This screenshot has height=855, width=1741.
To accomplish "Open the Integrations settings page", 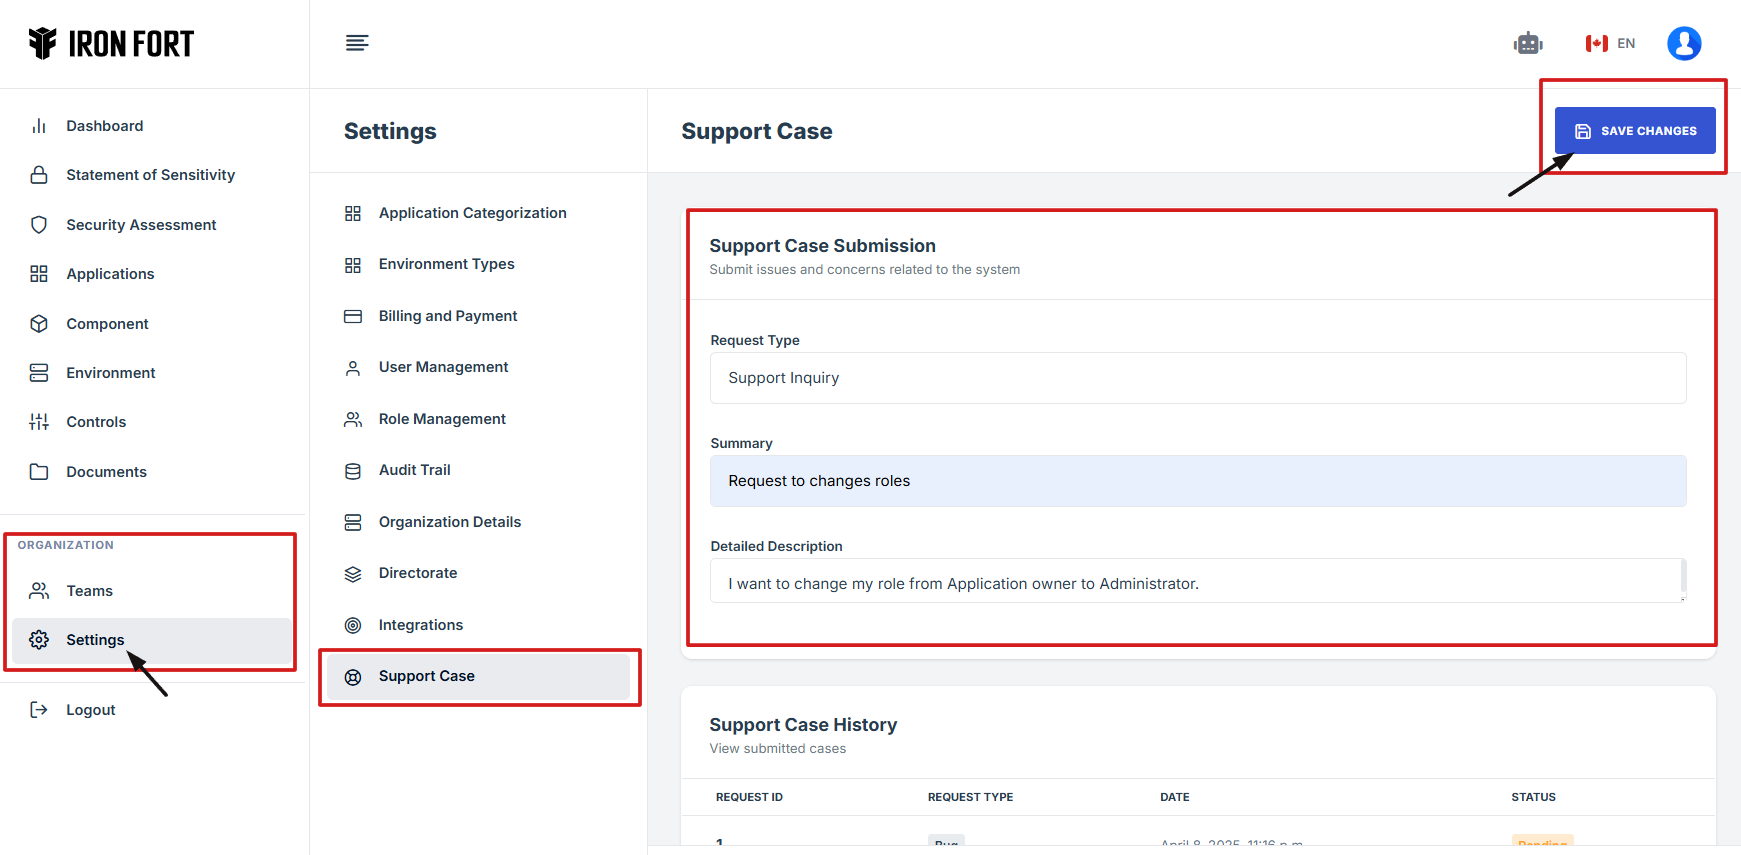I will pyautogui.click(x=420, y=625).
